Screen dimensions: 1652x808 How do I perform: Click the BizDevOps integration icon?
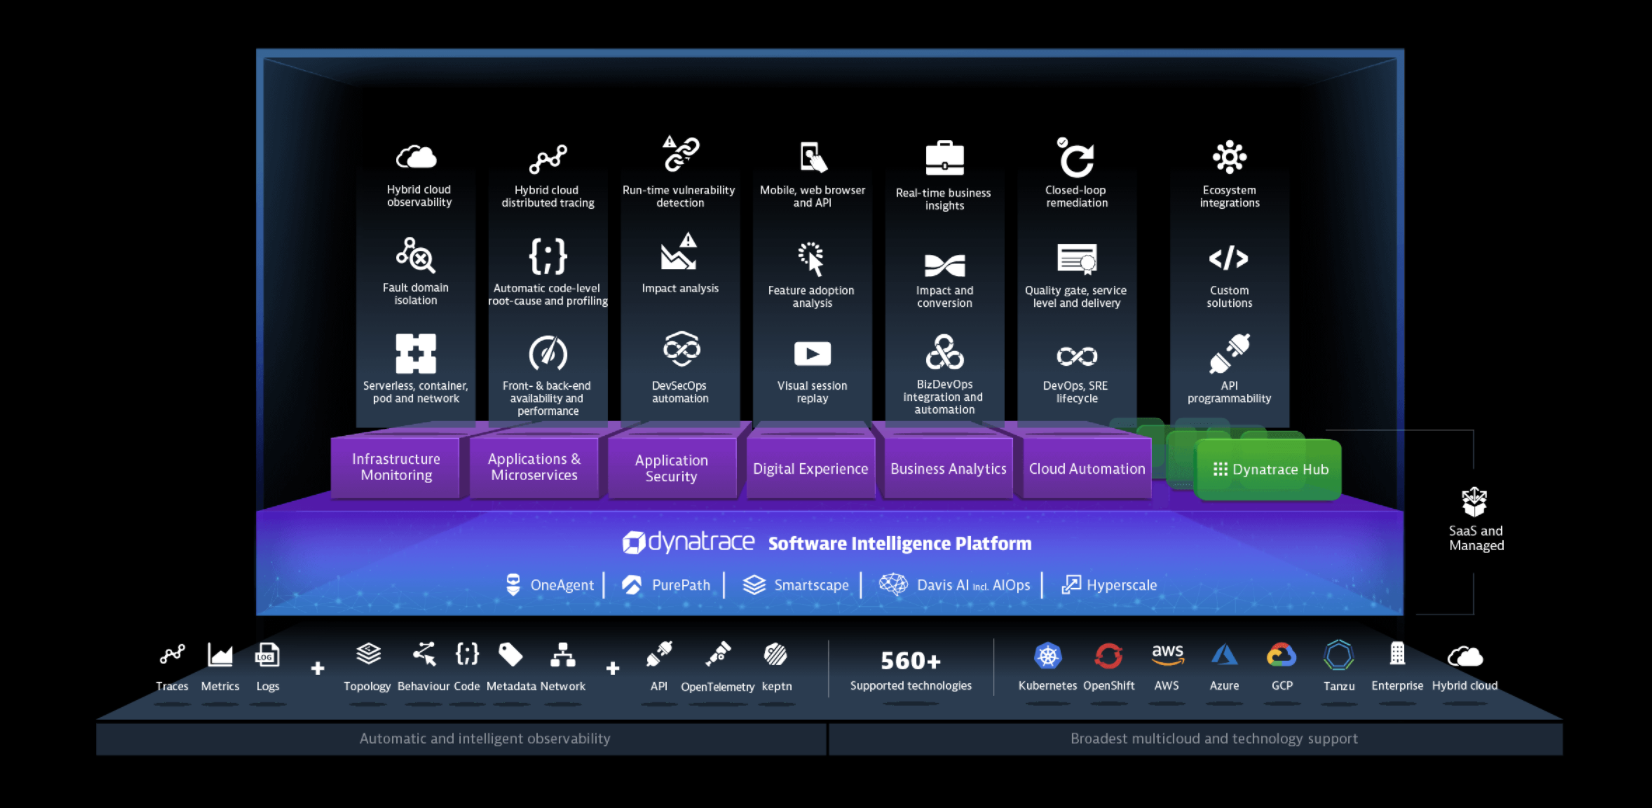pos(945,352)
